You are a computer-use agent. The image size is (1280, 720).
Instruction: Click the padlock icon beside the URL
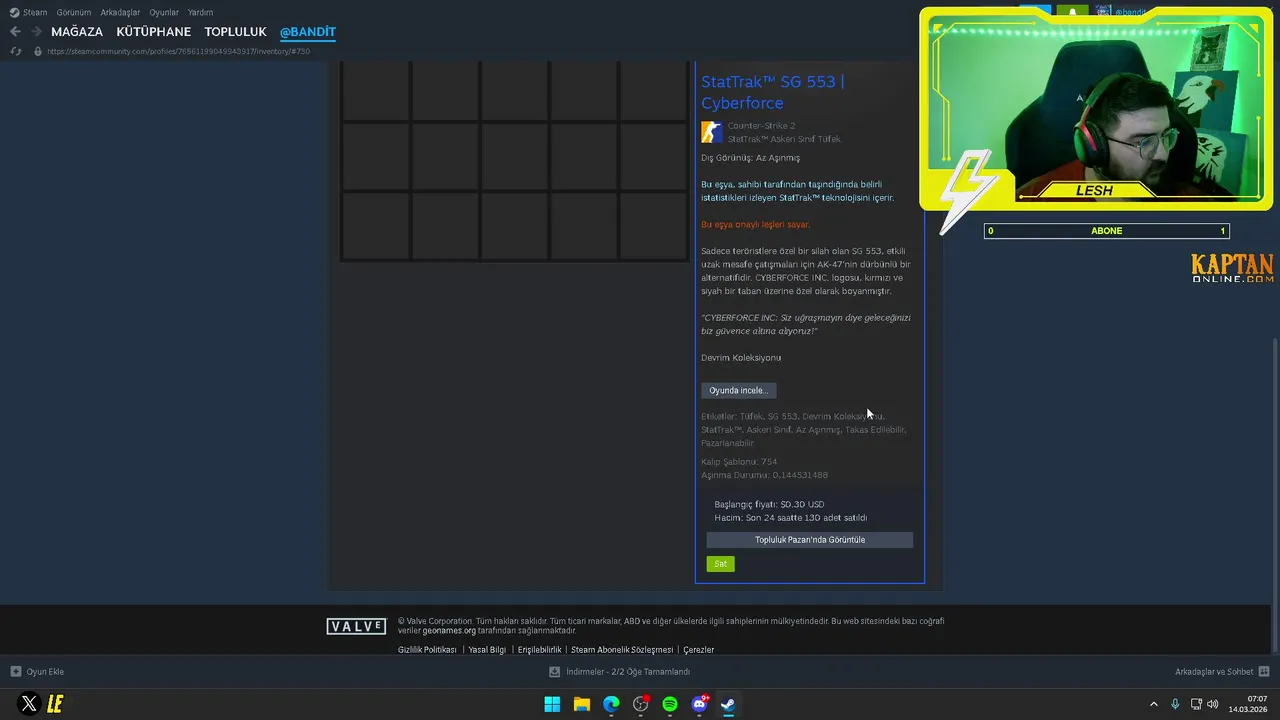(38, 51)
